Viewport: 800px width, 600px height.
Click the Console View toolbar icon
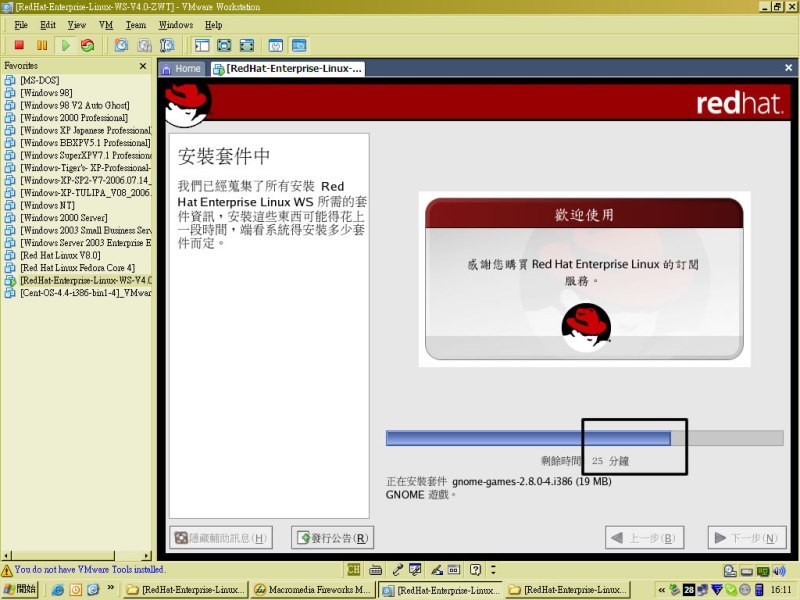point(299,45)
